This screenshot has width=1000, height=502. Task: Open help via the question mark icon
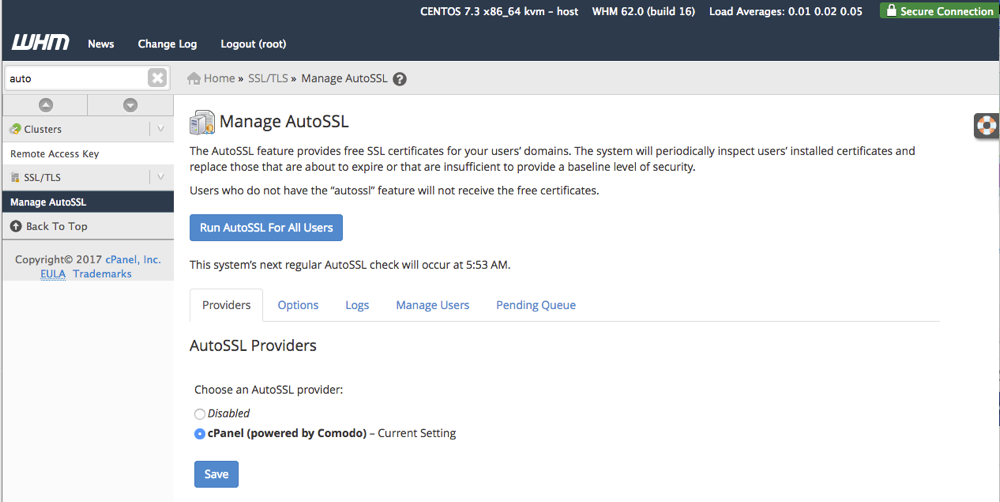(400, 79)
